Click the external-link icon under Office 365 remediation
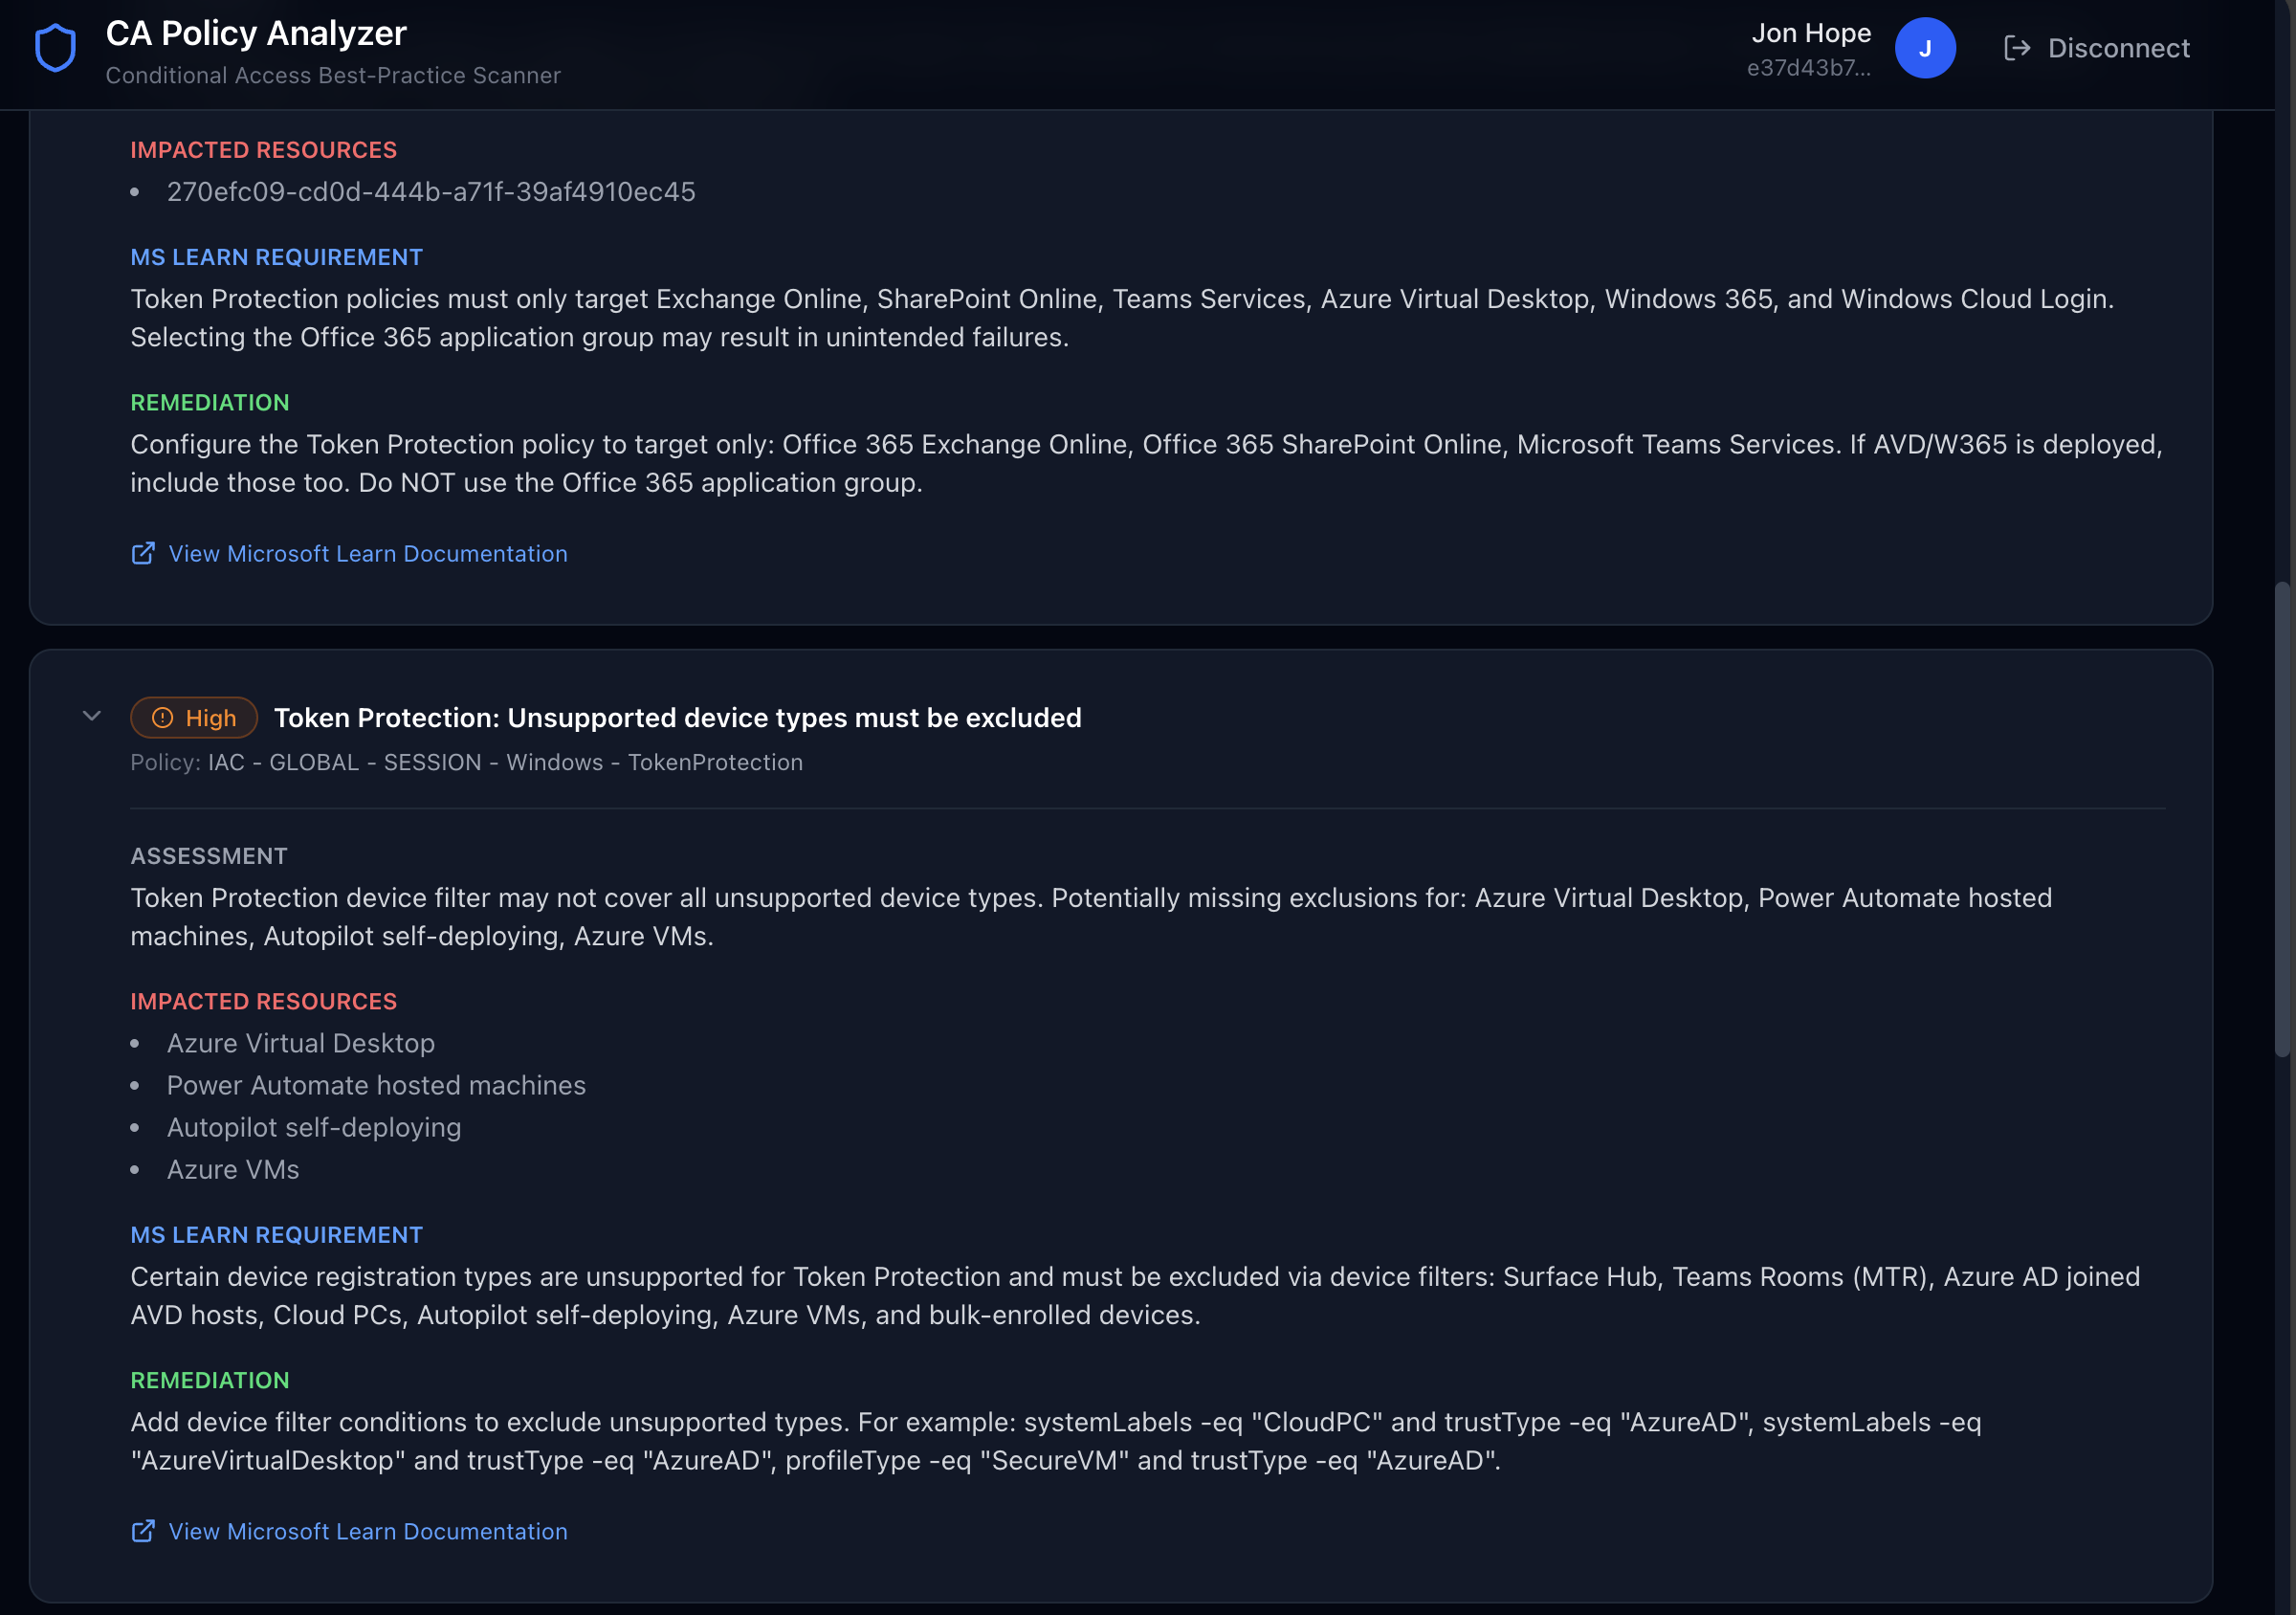Screen dimensions: 2296x1615 pos(143,553)
